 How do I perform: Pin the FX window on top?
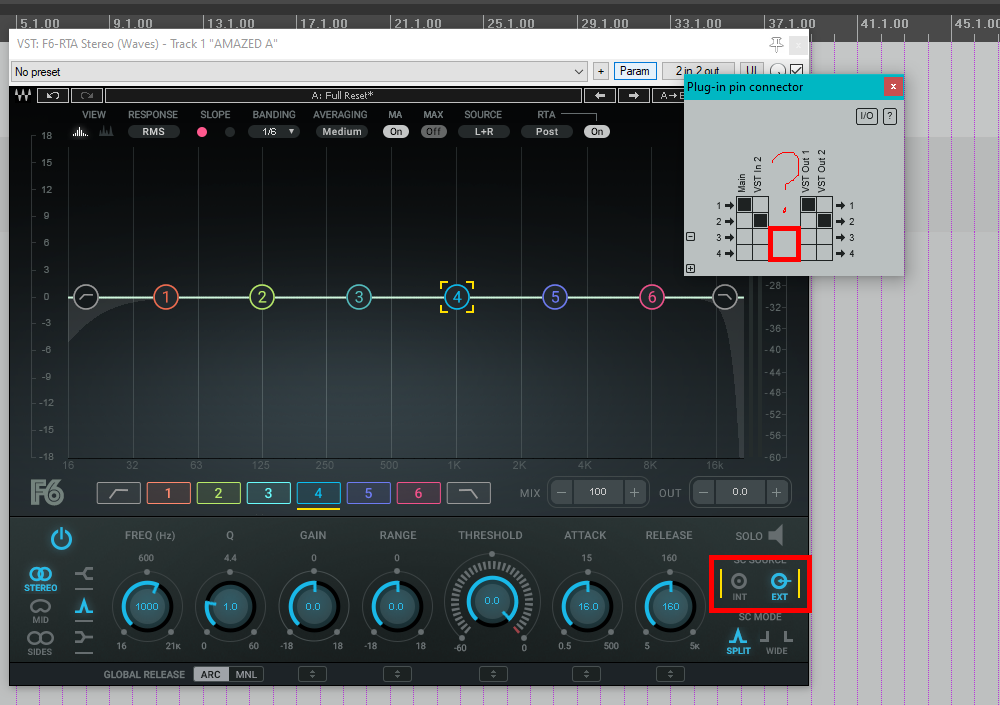tap(776, 44)
